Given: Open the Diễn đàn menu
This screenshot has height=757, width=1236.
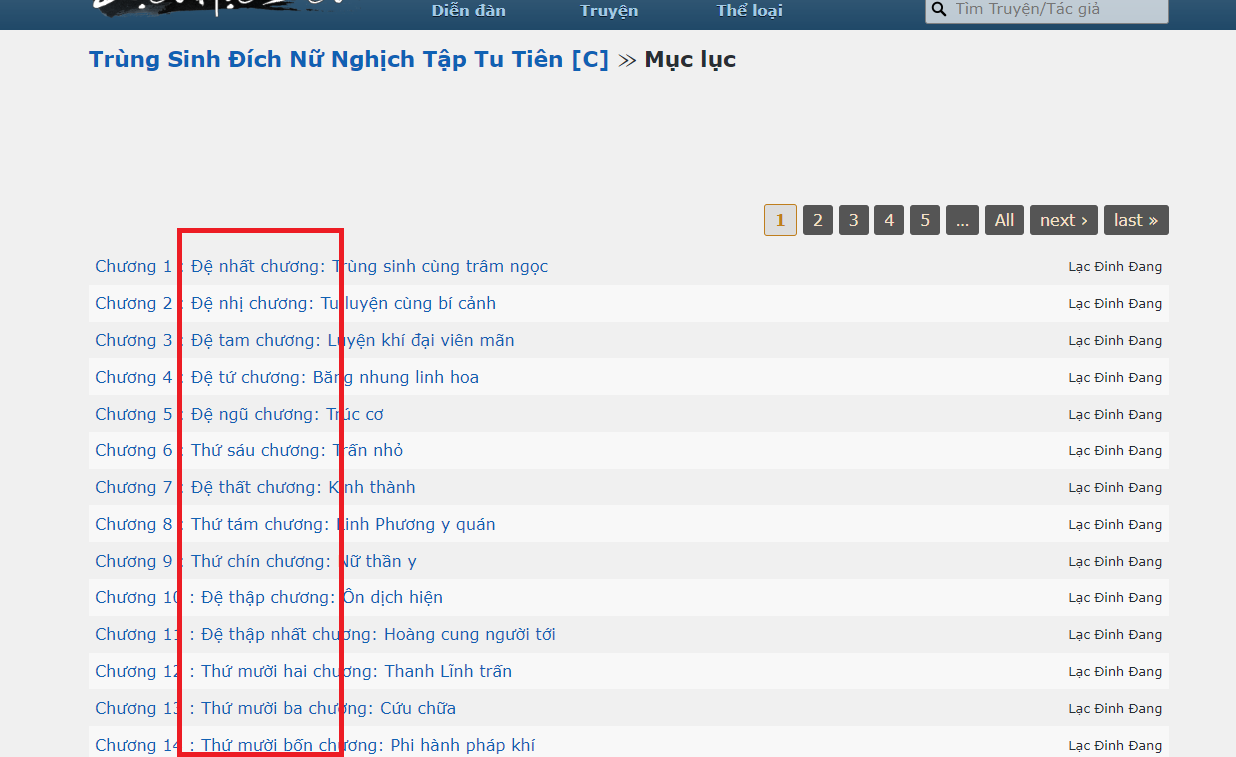Looking at the screenshot, I should click(x=468, y=11).
